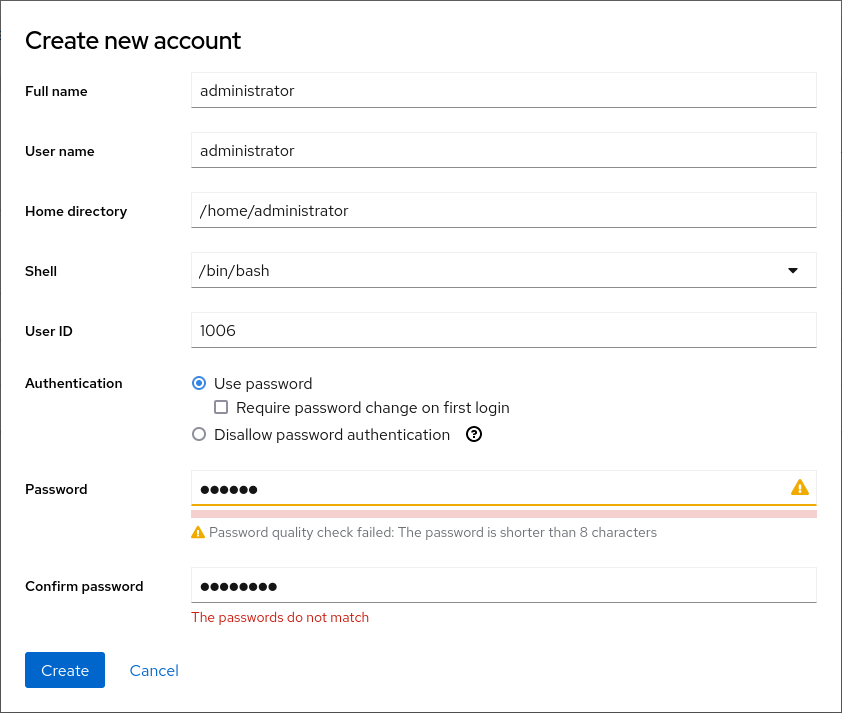This screenshot has height=713, width=842.
Task: Click the Authentication label text
Action: point(74,384)
